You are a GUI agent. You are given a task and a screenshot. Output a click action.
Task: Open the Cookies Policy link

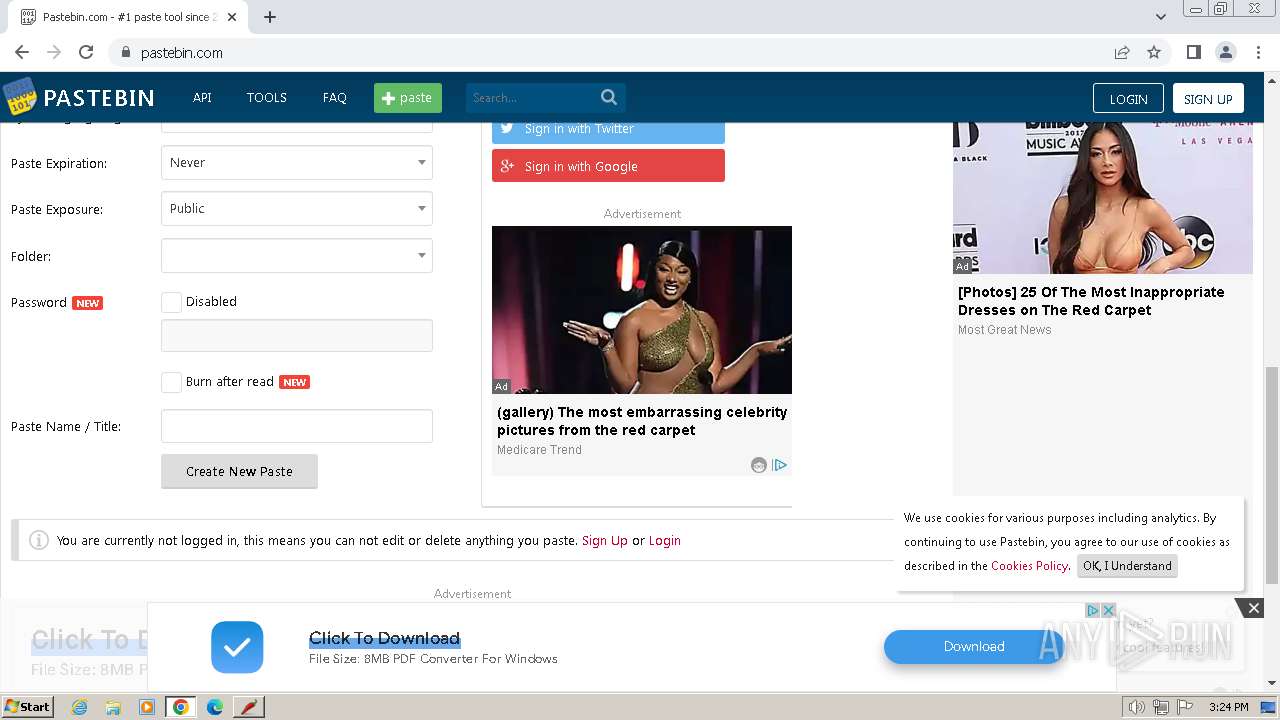[x=1029, y=566]
